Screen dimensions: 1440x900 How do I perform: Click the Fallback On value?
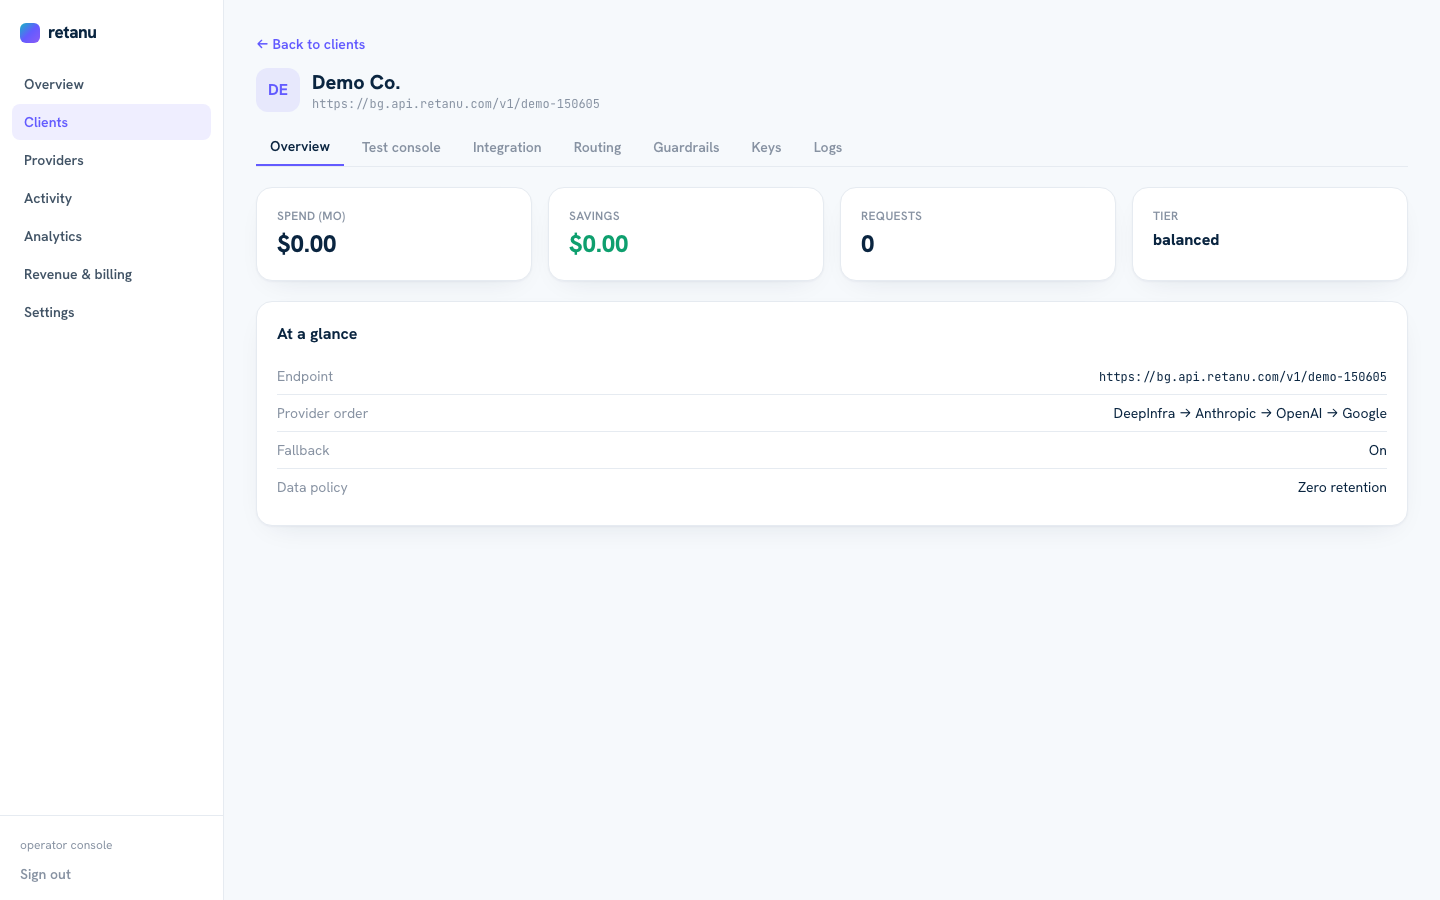pos(1378,450)
